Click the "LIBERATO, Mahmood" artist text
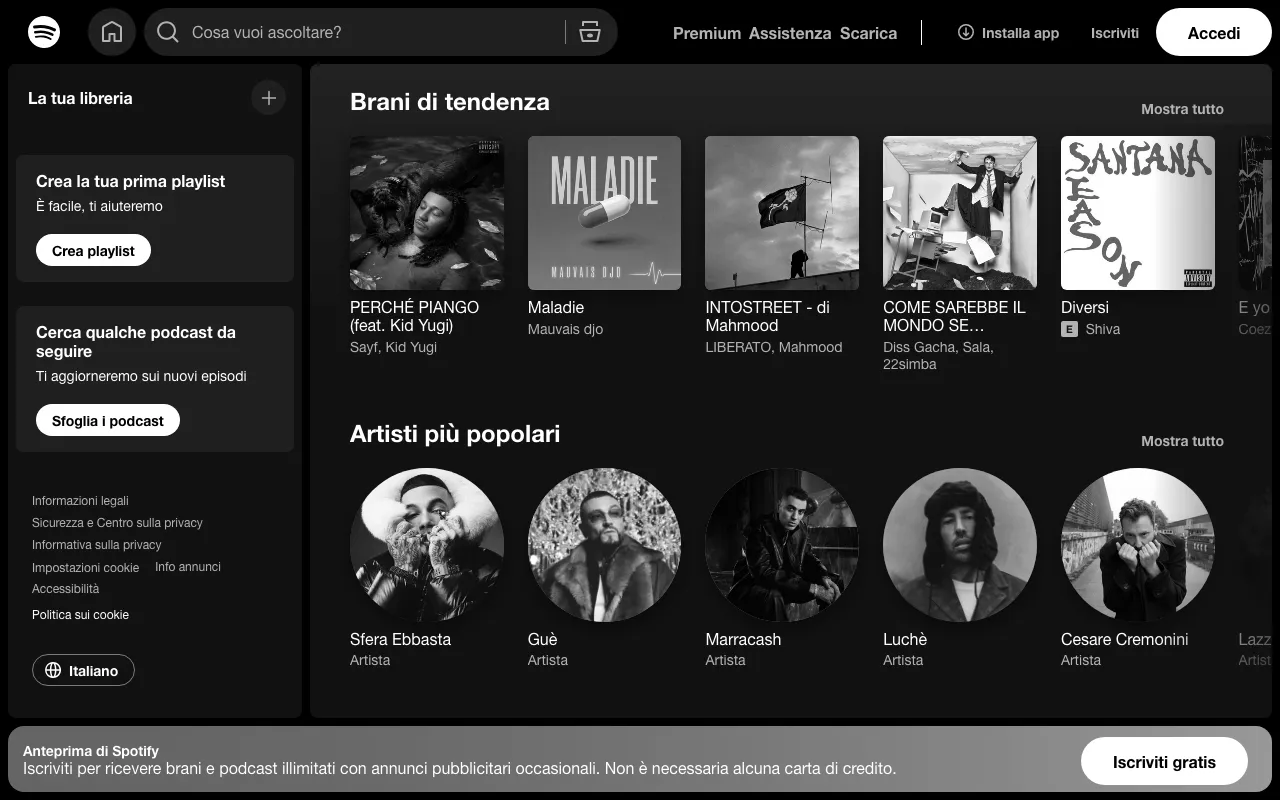1280x800 pixels. pyautogui.click(x=774, y=347)
